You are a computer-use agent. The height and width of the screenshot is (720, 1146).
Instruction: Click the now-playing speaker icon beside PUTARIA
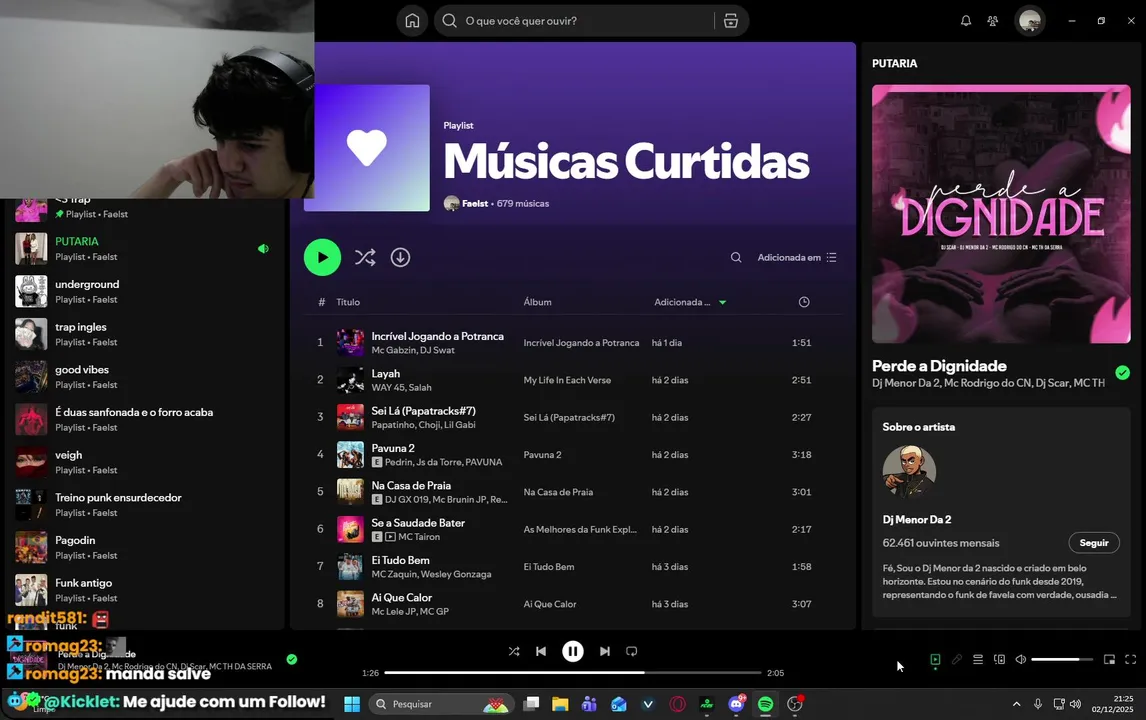tap(263, 249)
